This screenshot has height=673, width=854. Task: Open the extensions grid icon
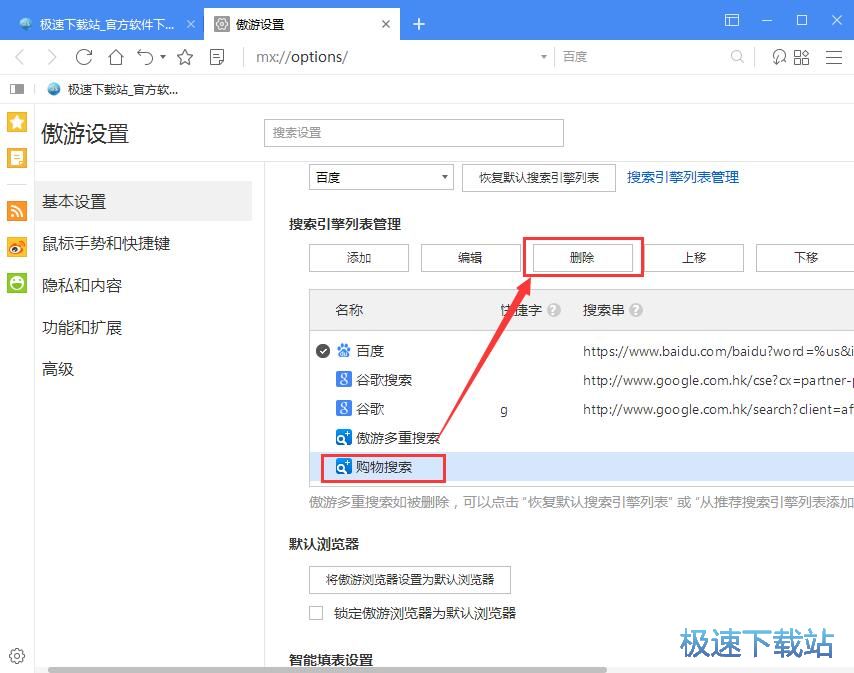(802, 57)
